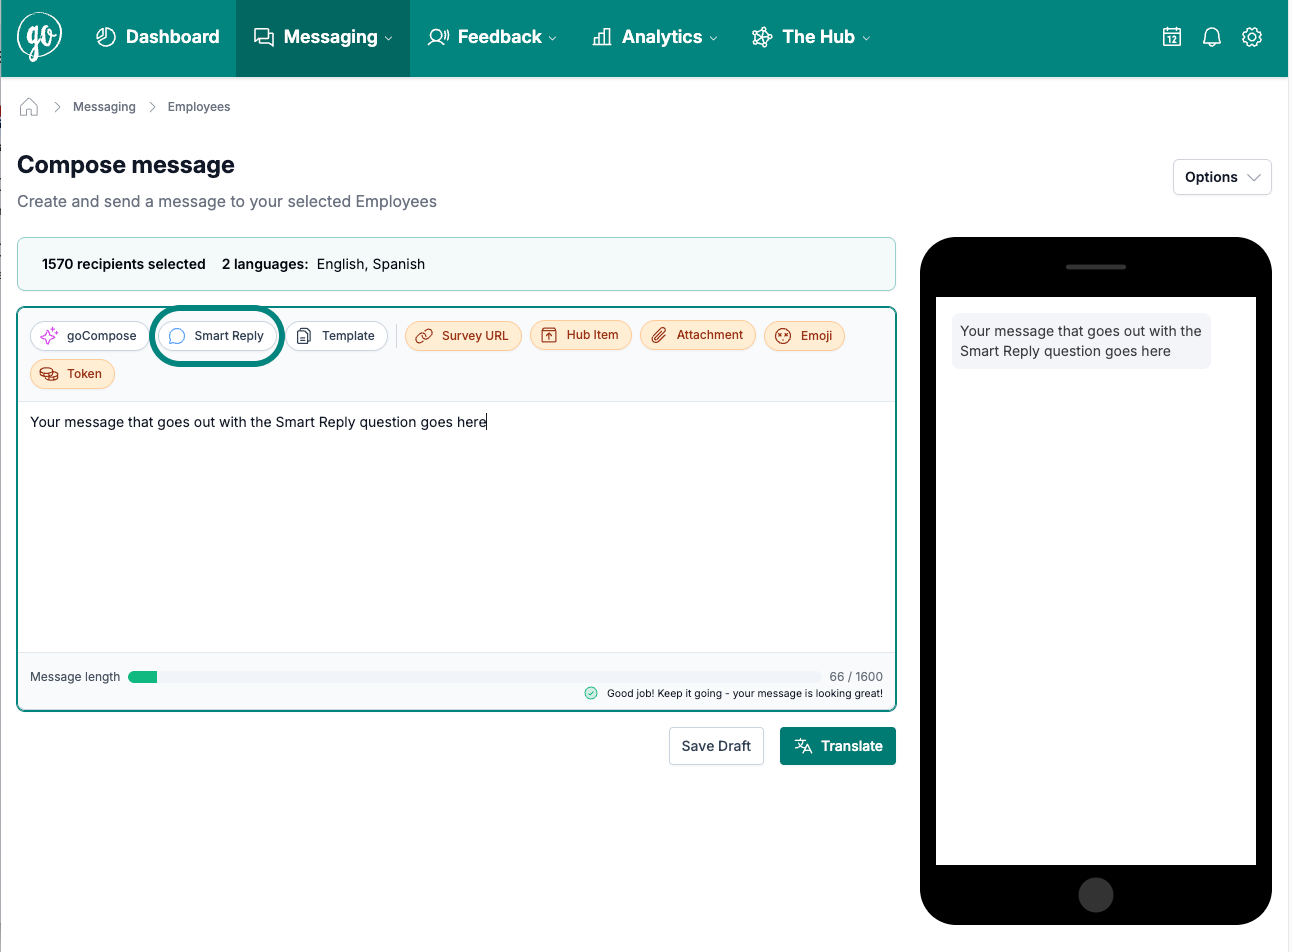Expand The Hub menu
Screen dimensions: 1292x952
point(810,37)
